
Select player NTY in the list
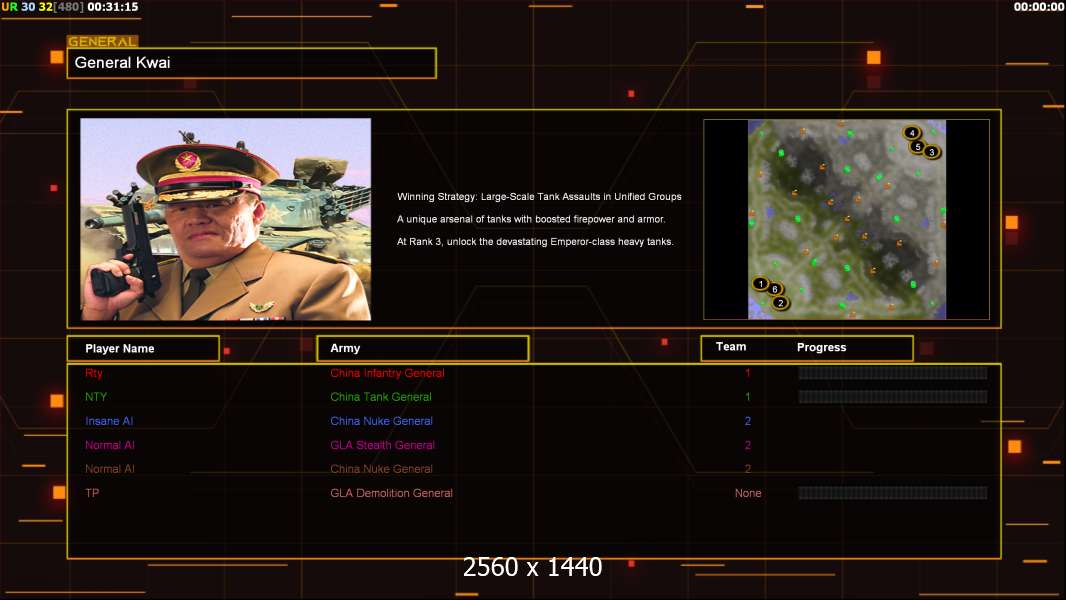[x=95, y=397]
